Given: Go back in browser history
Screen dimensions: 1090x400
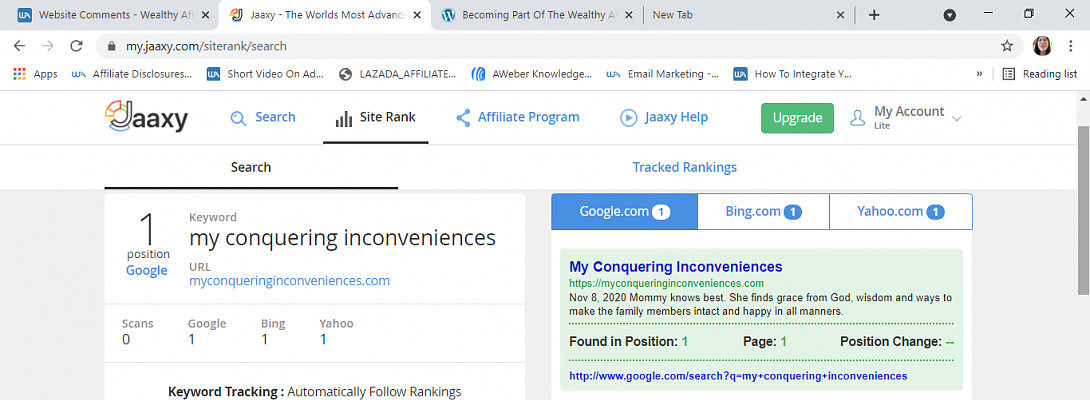Looking at the screenshot, I should (x=19, y=46).
